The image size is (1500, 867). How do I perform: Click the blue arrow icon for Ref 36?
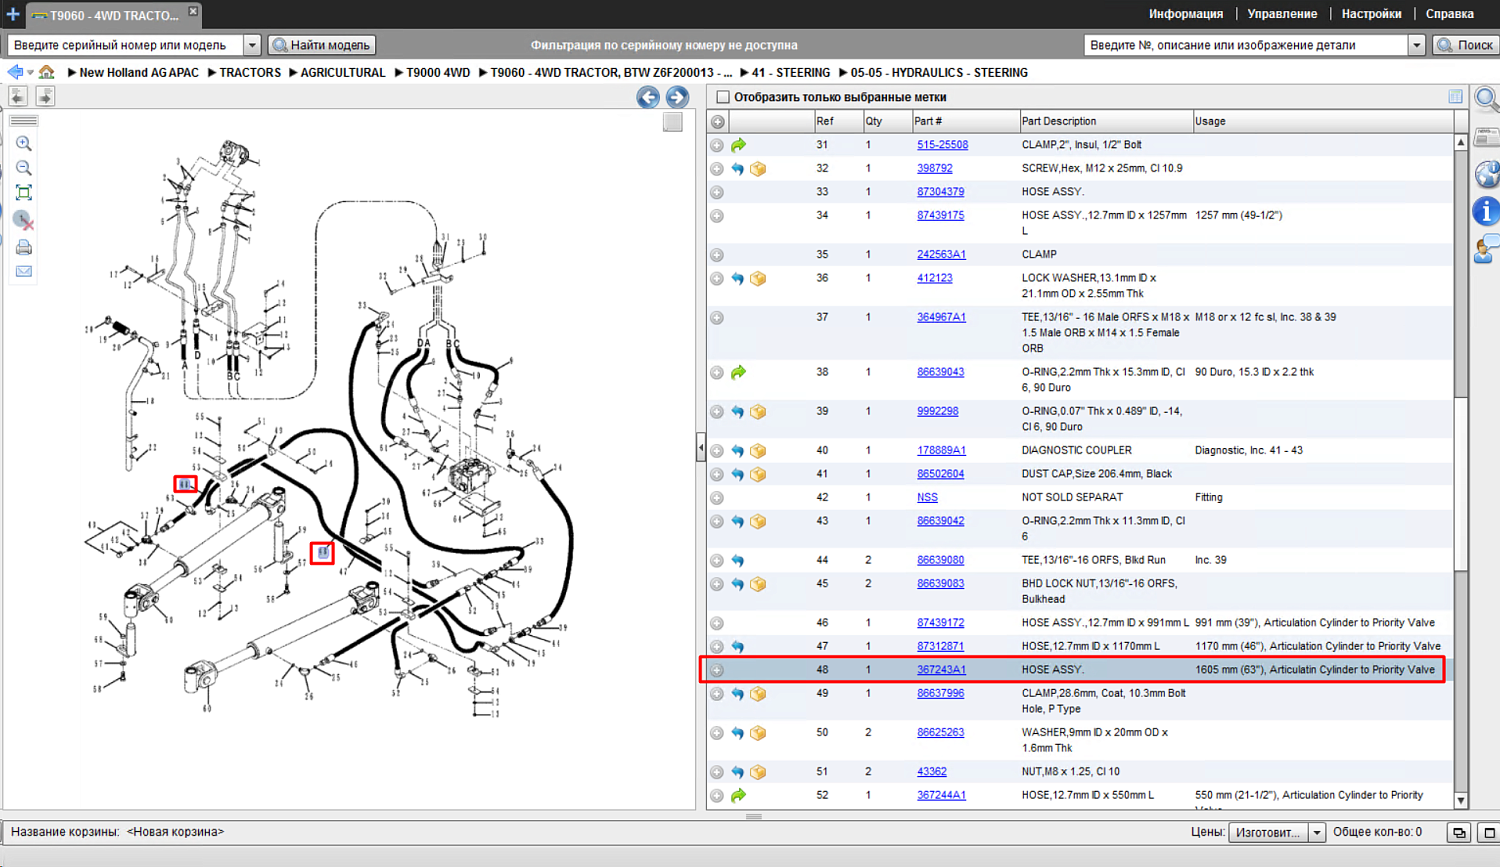738,279
